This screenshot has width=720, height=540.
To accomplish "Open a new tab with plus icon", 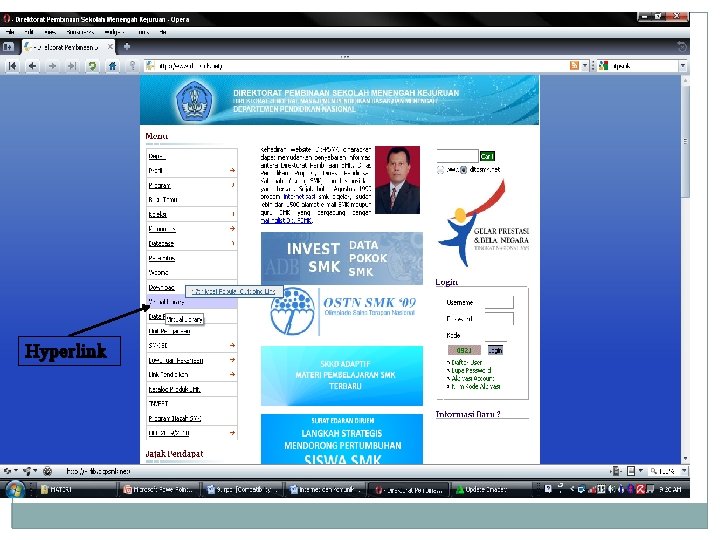I will click(127, 46).
